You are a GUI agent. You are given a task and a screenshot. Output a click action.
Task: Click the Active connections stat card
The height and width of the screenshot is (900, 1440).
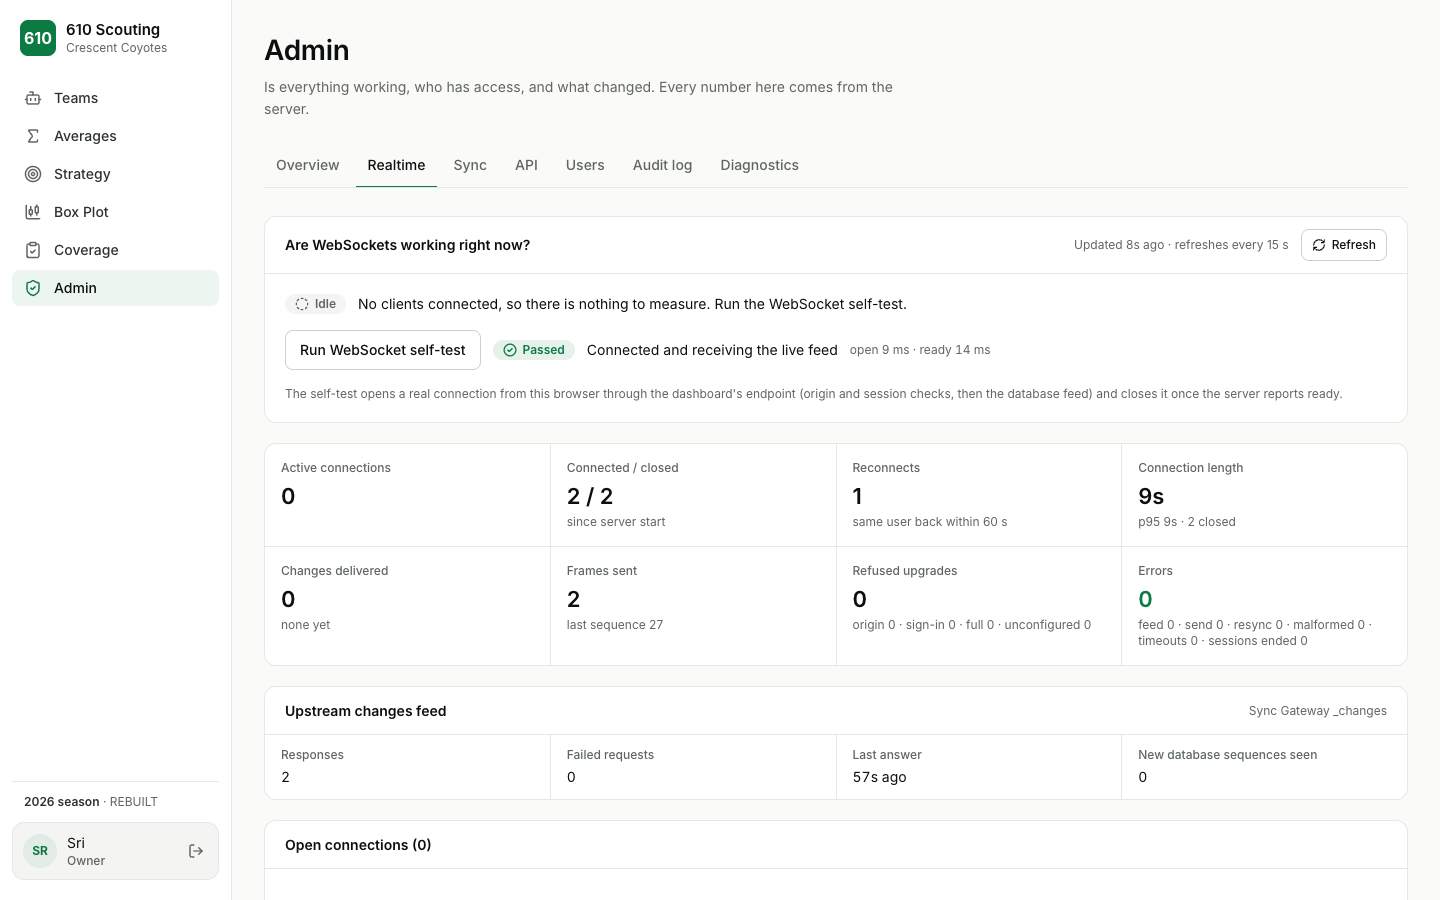pos(408,495)
